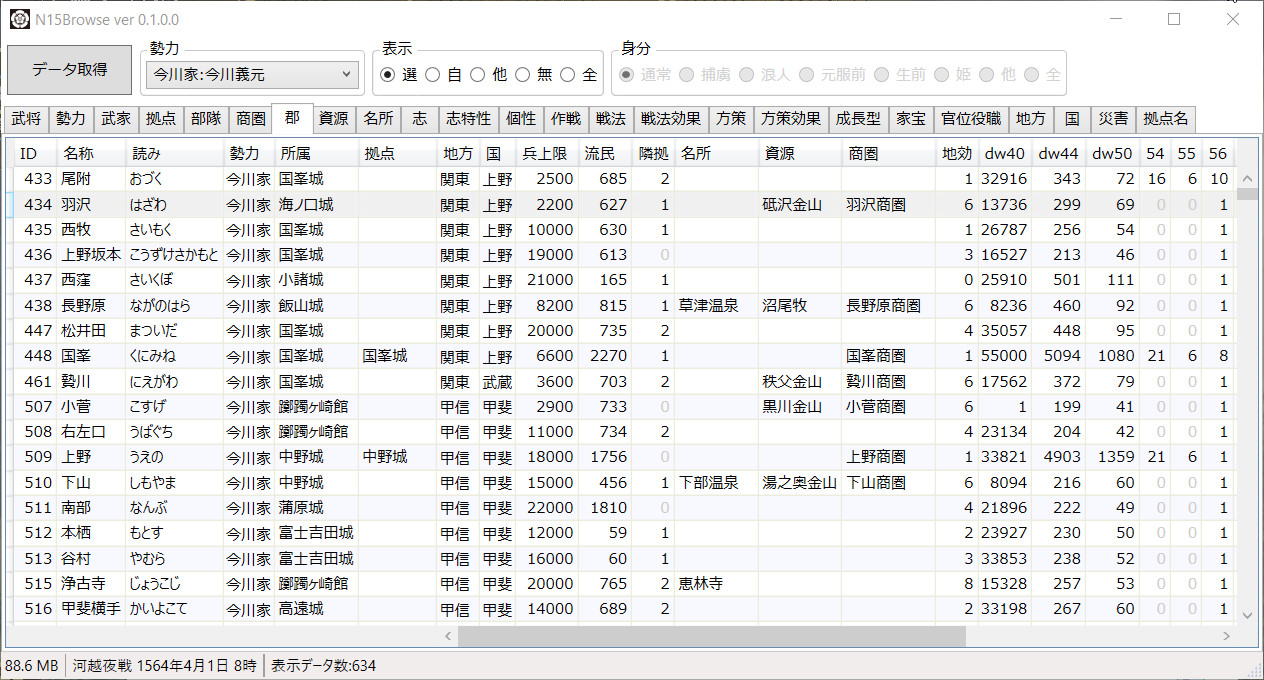This screenshot has width=1264, height=680.
Task: Click 高遠城 in the 甲斐横手 row
Action: [x=301, y=608]
